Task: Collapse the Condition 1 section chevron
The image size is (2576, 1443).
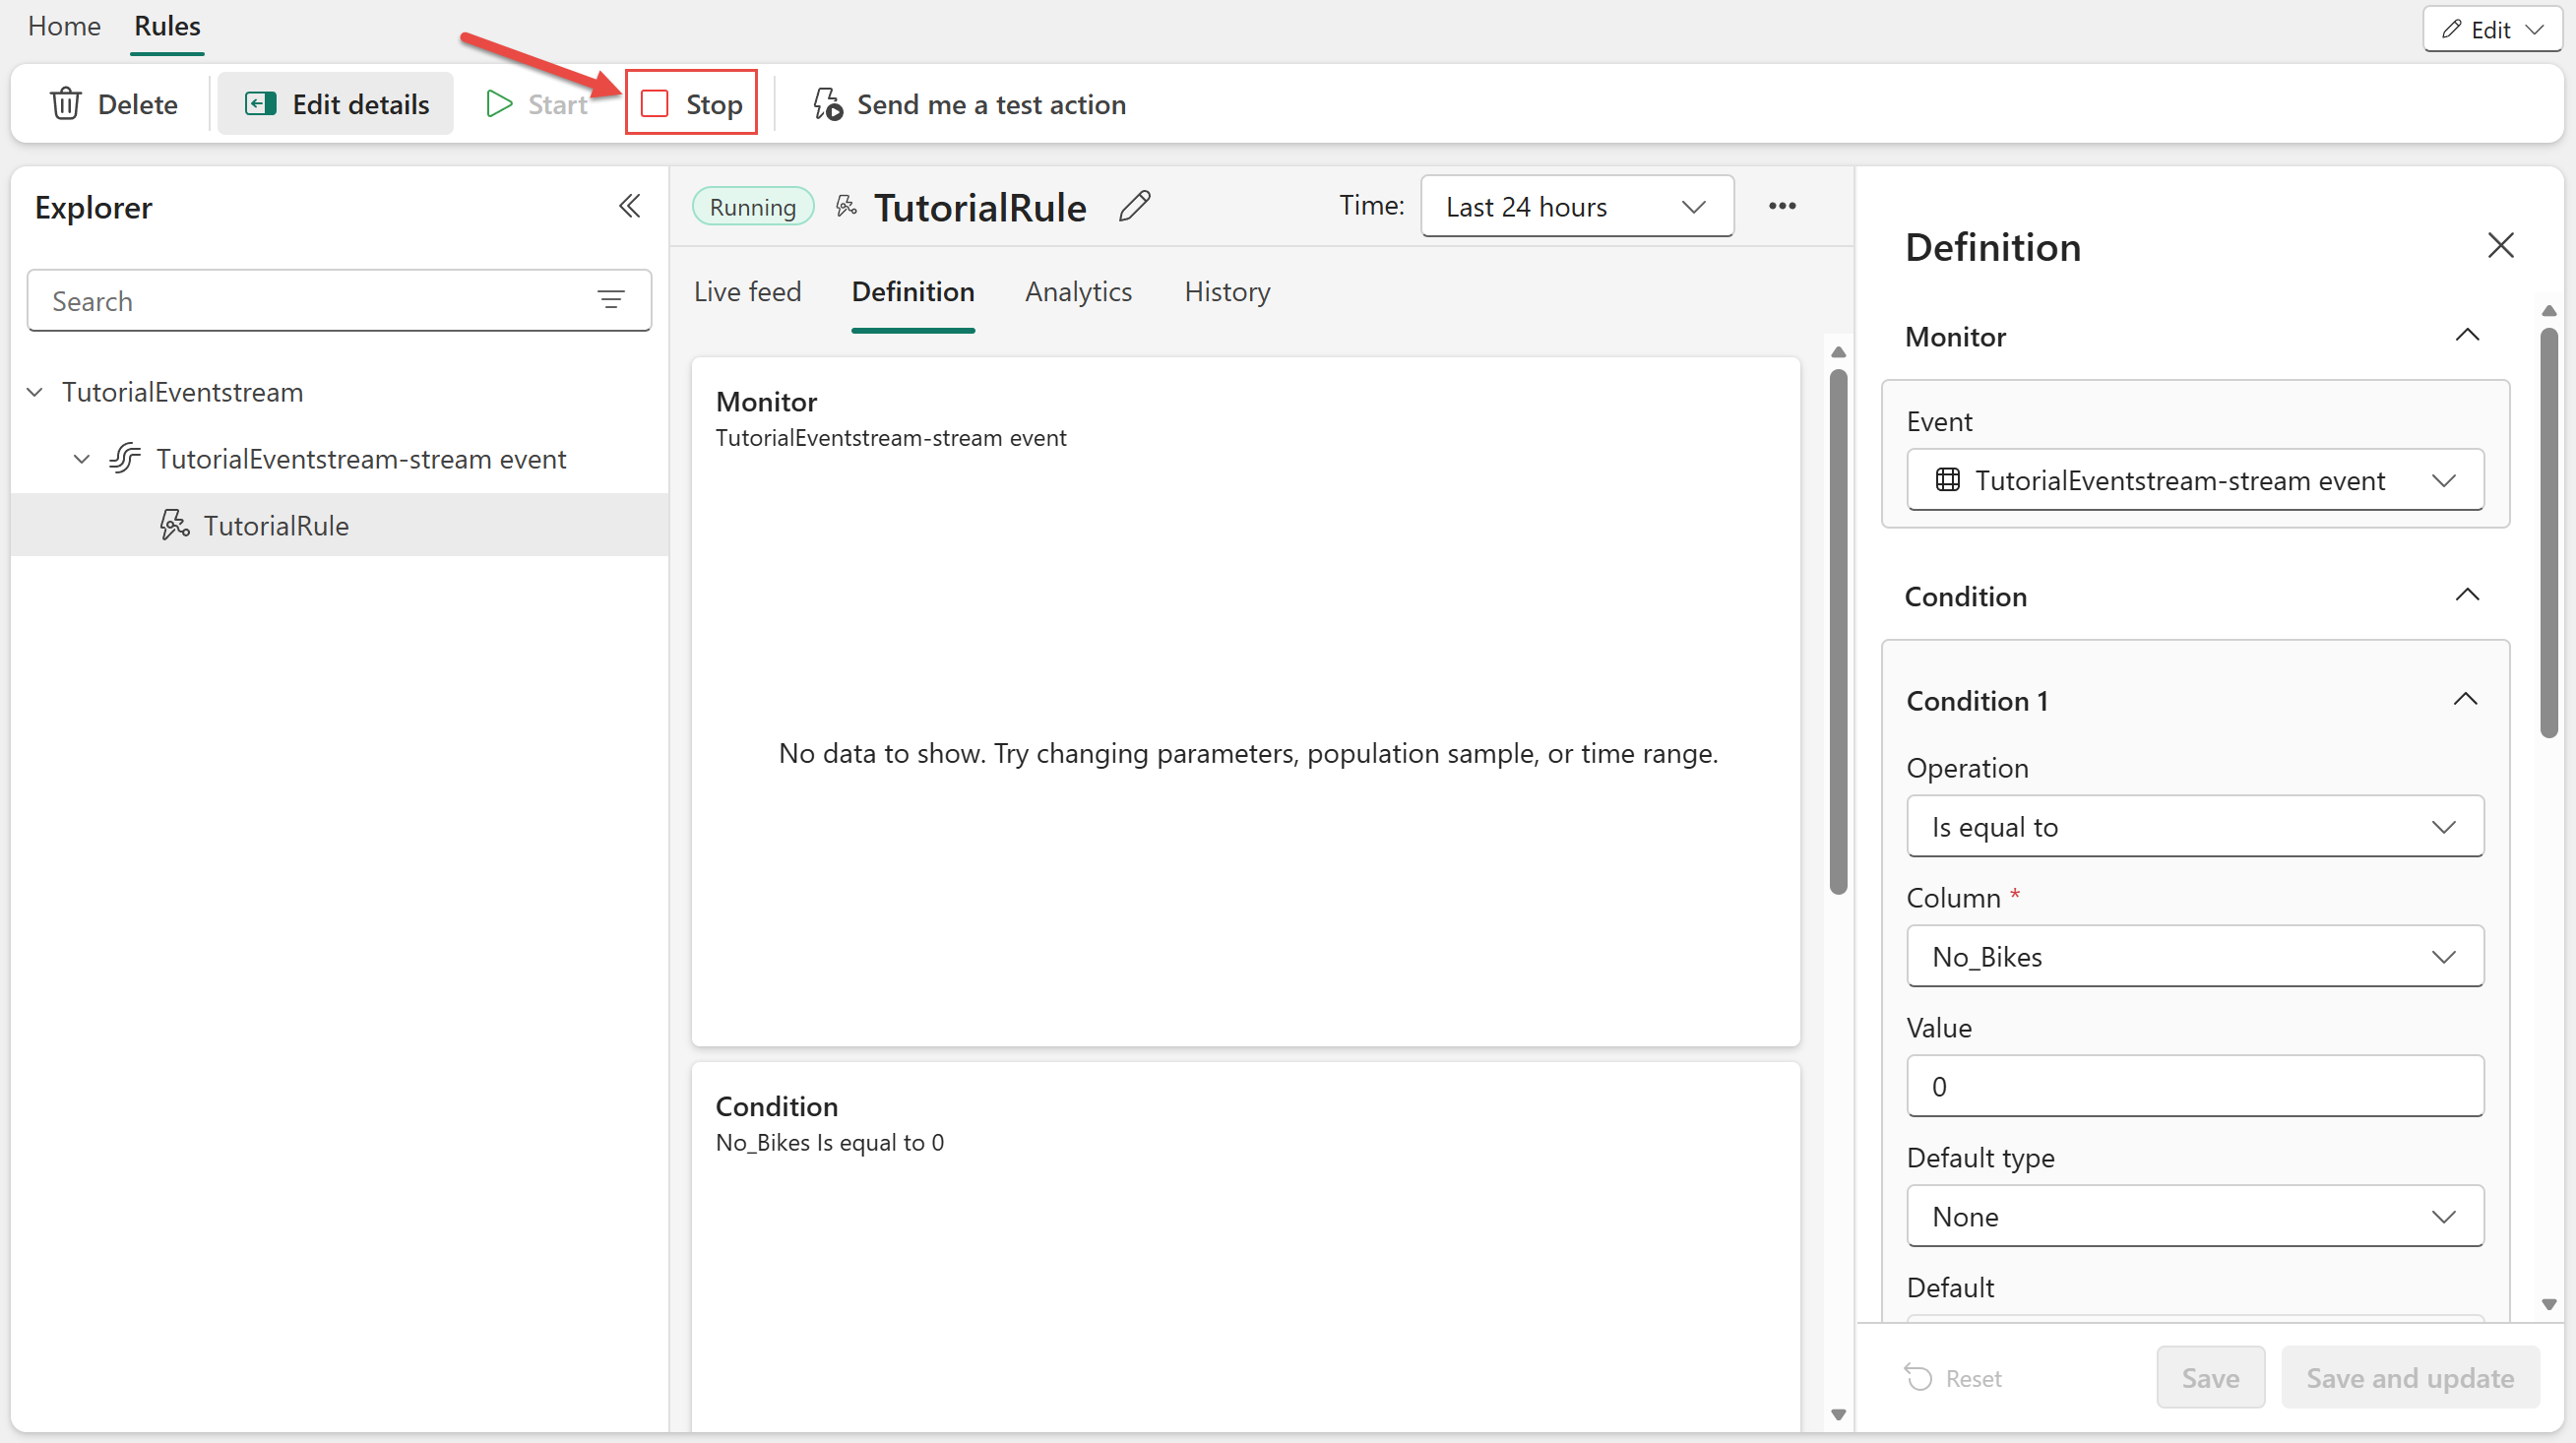Action: click(2465, 700)
